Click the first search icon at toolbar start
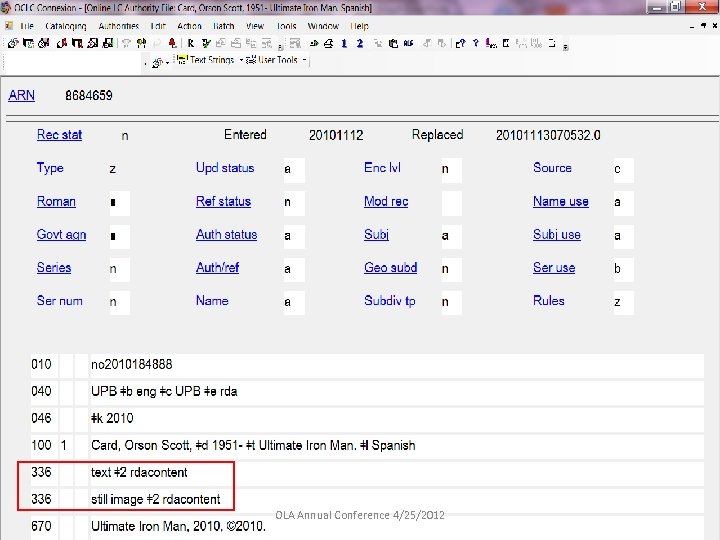 [x=13, y=43]
